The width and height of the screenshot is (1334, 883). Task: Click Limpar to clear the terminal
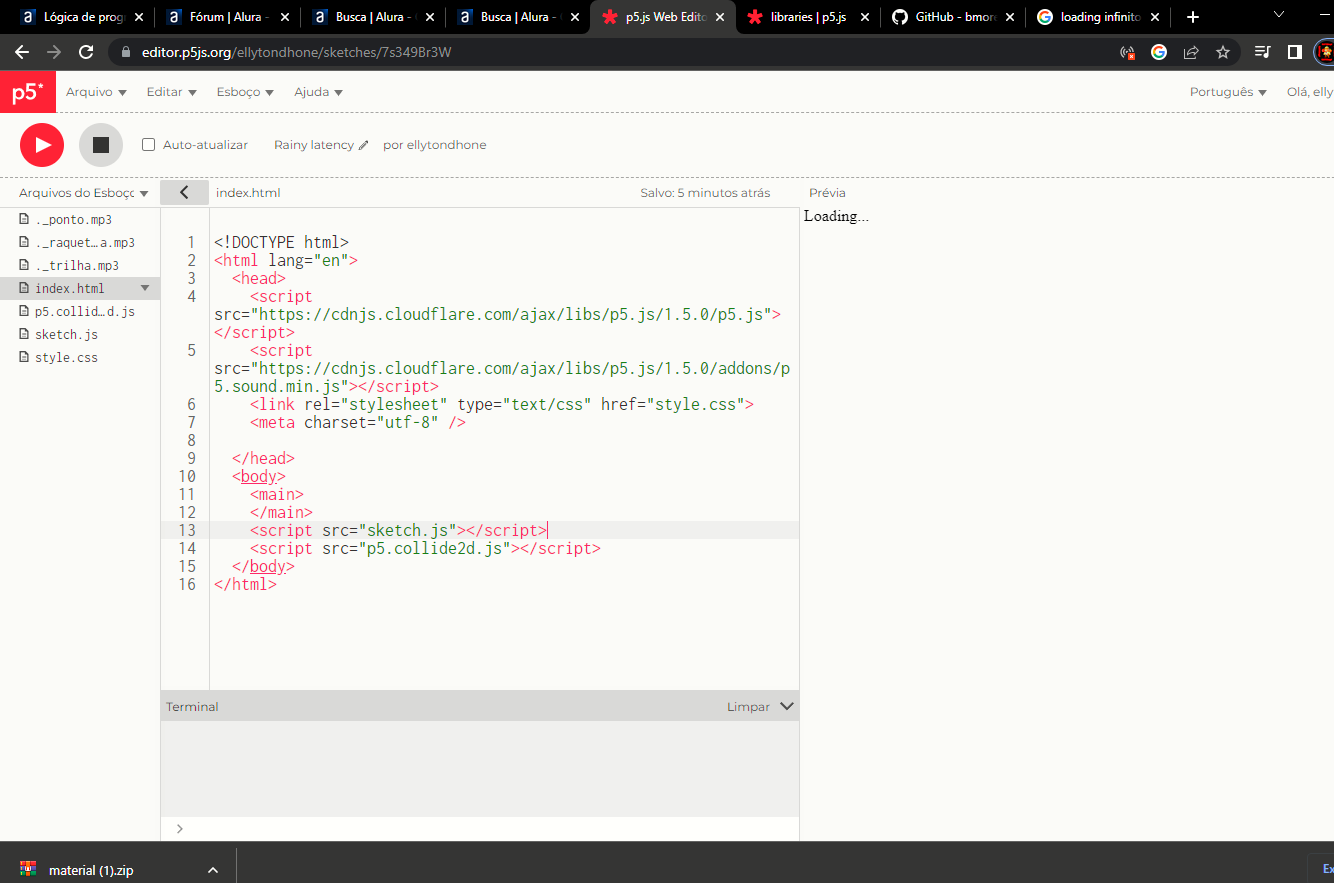coord(748,707)
